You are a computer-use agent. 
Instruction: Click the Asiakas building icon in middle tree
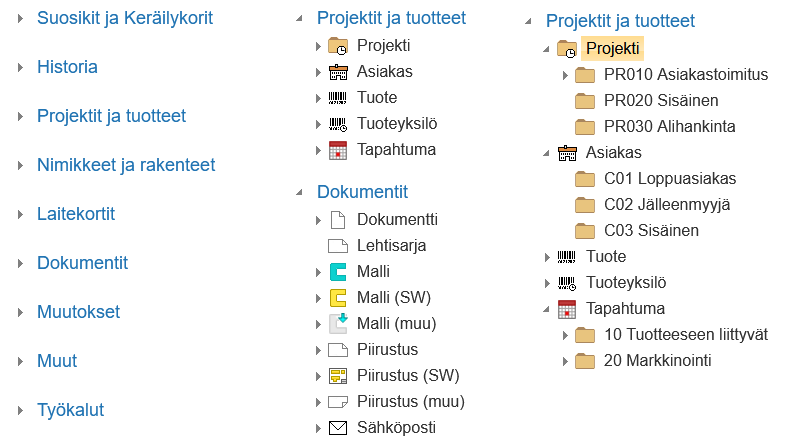[x=337, y=72]
